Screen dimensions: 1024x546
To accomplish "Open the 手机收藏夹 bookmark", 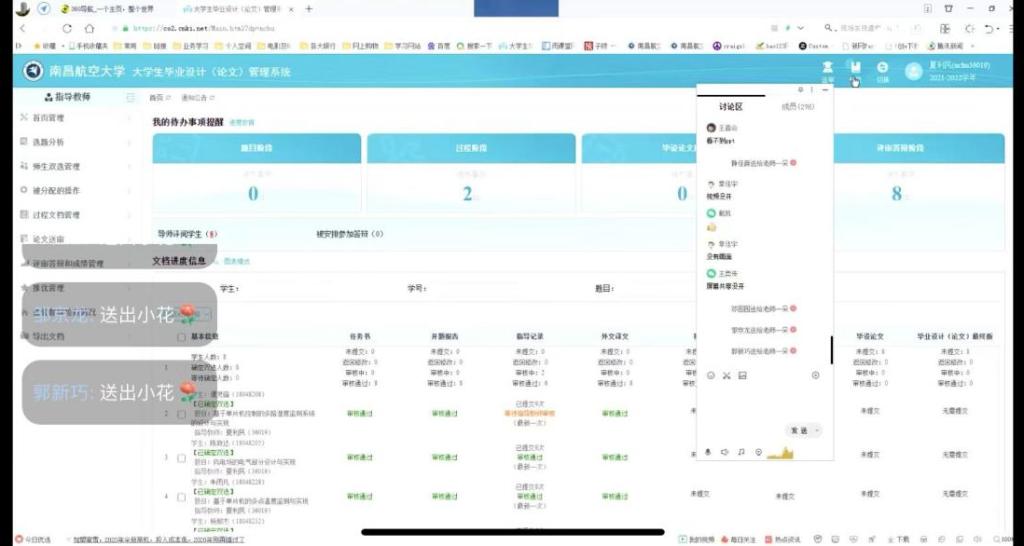I will point(88,46).
